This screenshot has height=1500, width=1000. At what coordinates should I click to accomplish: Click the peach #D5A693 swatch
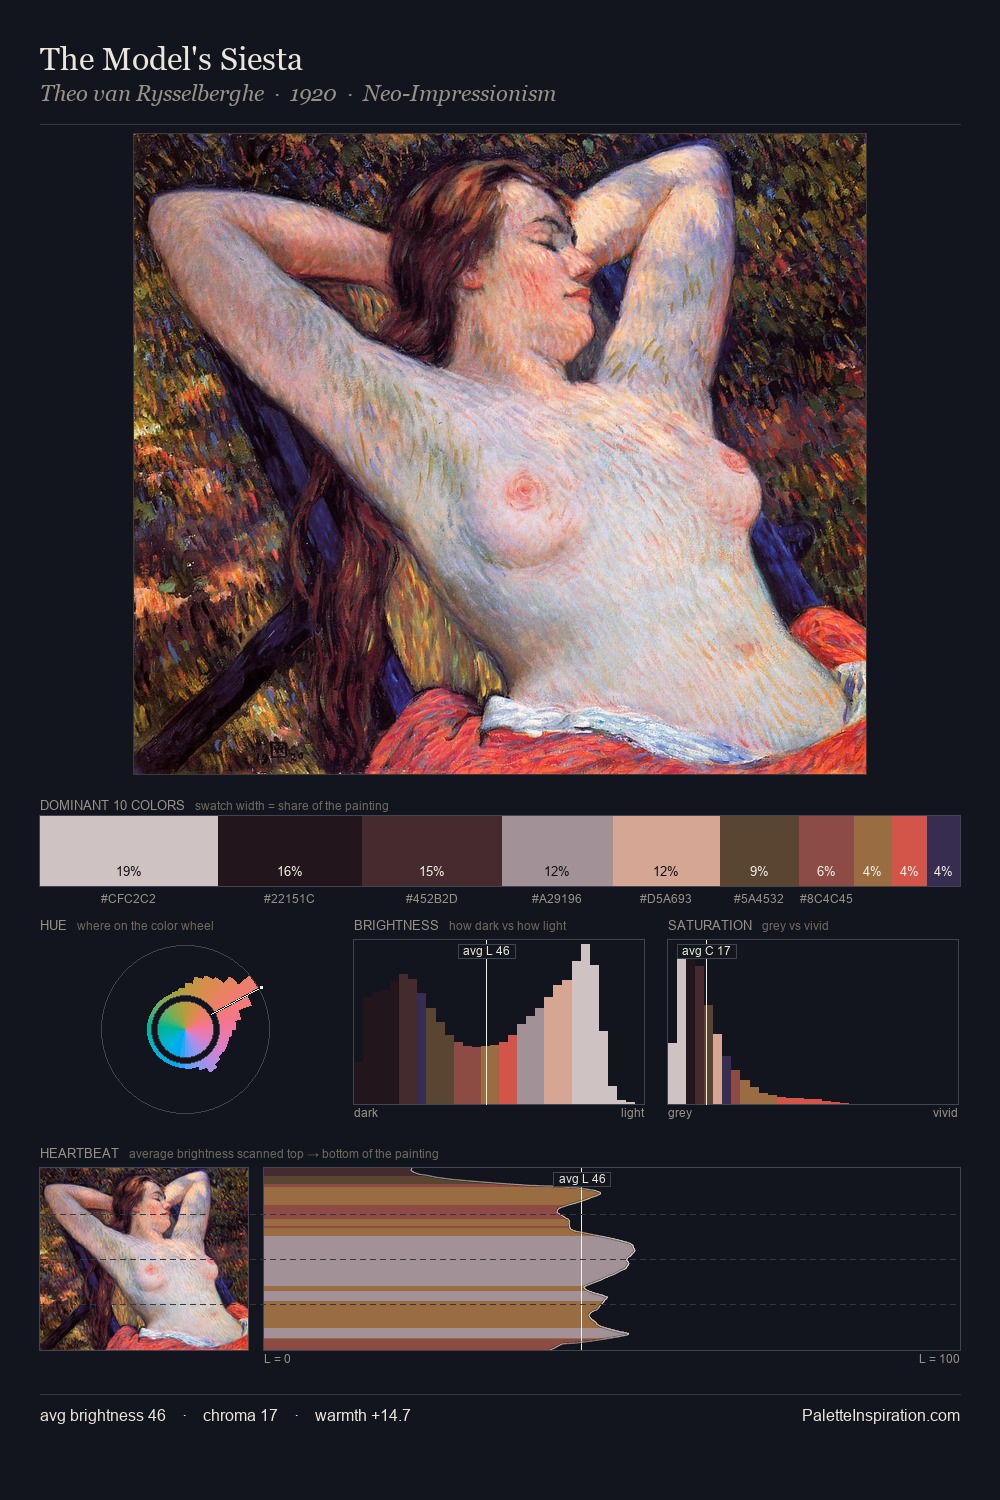(666, 851)
